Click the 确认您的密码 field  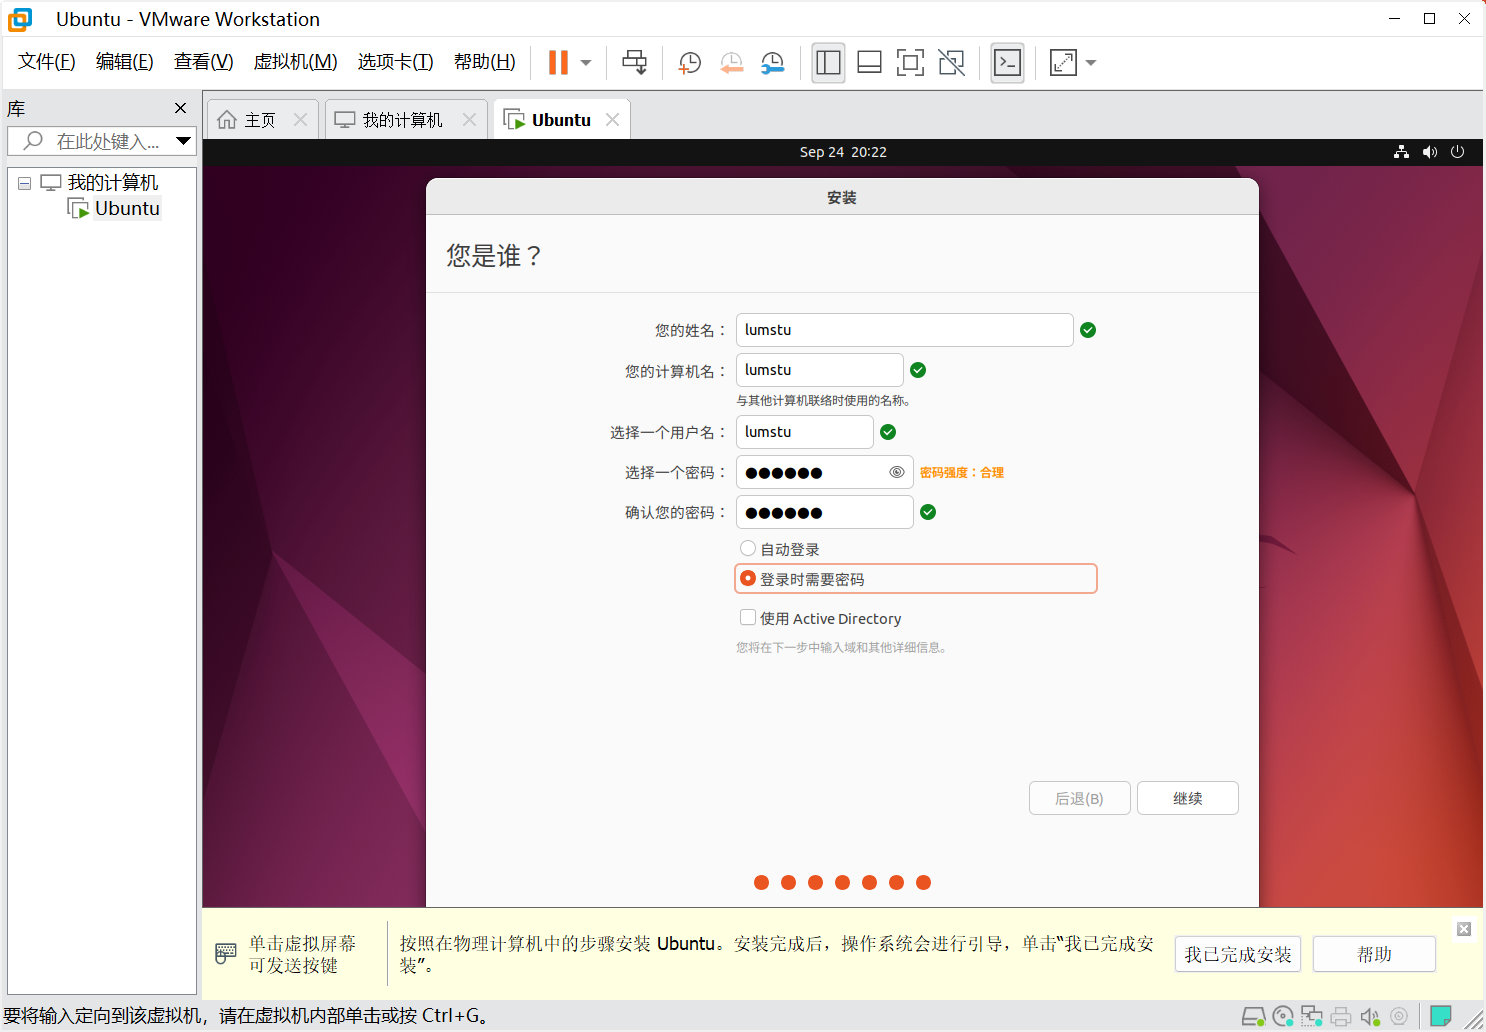[825, 512]
